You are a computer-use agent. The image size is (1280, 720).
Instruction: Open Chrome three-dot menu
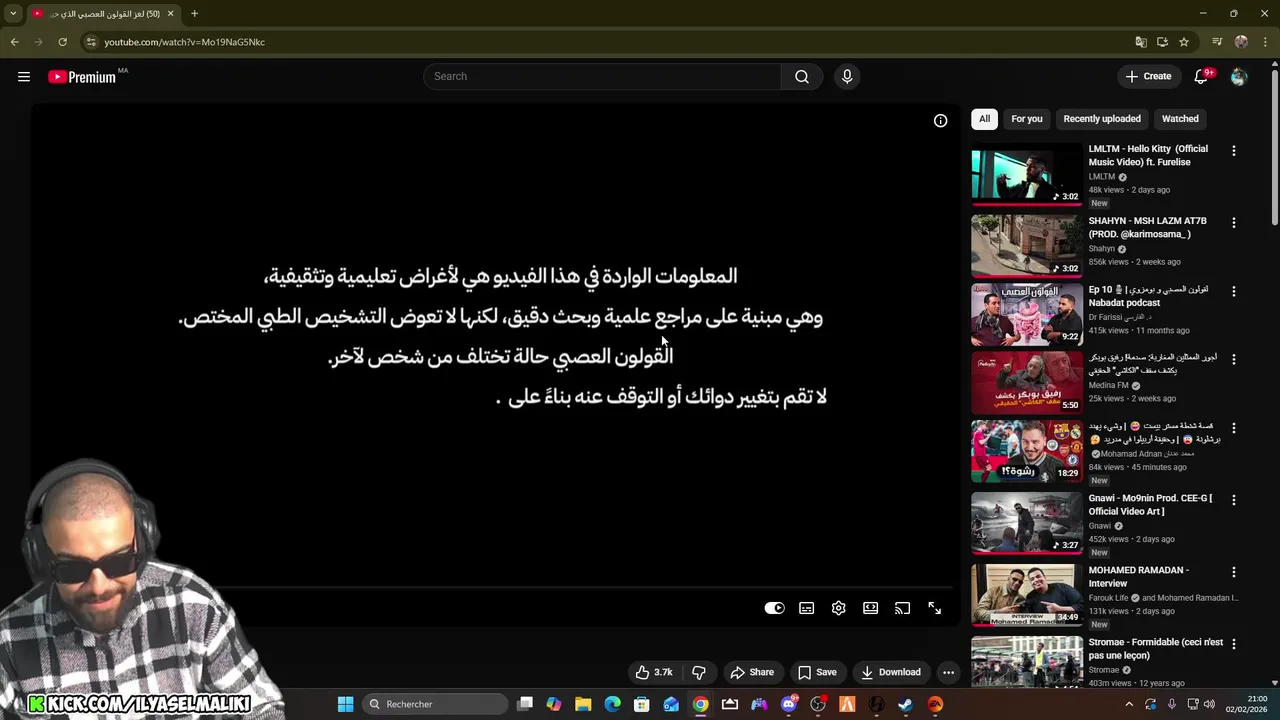click(1265, 42)
